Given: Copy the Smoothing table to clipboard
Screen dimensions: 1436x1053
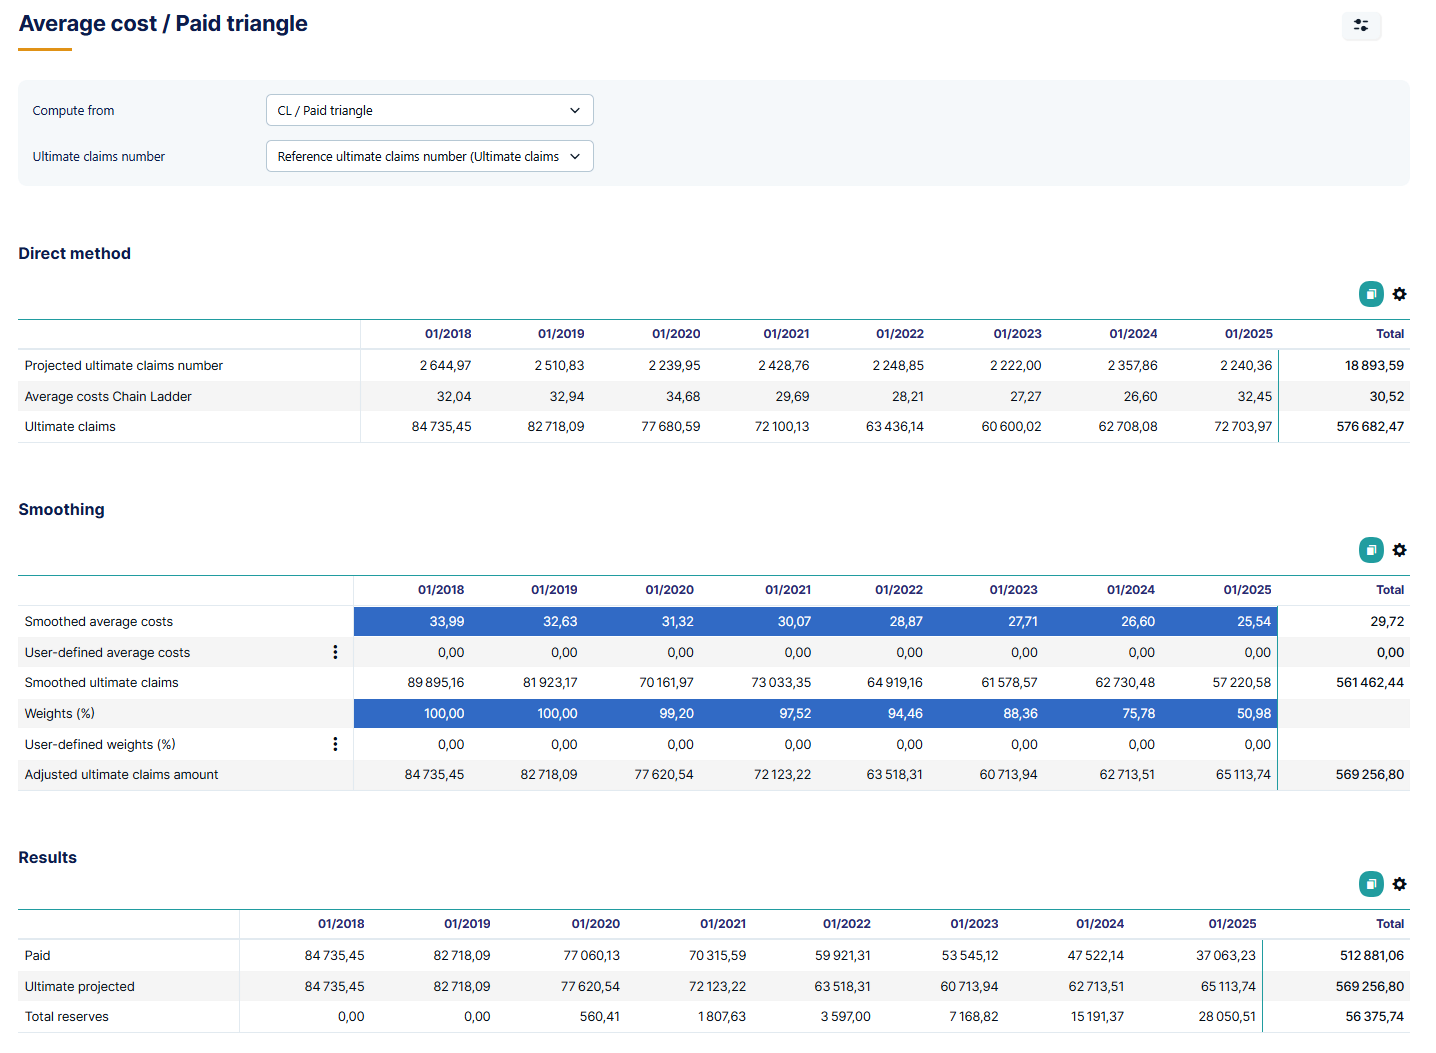Looking at the screenshot, I should pos(1370,549).
